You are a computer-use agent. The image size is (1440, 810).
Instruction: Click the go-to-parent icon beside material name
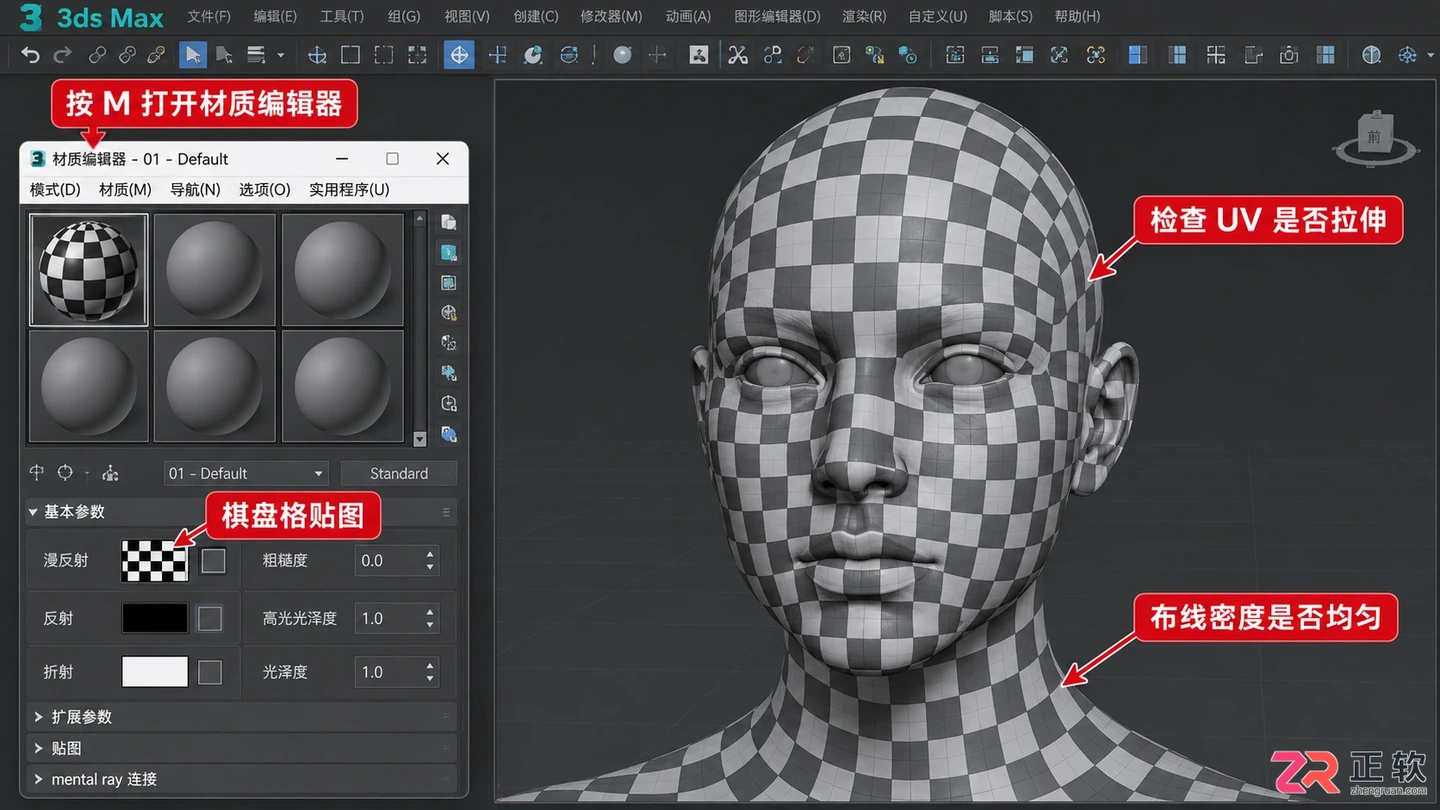110,473
